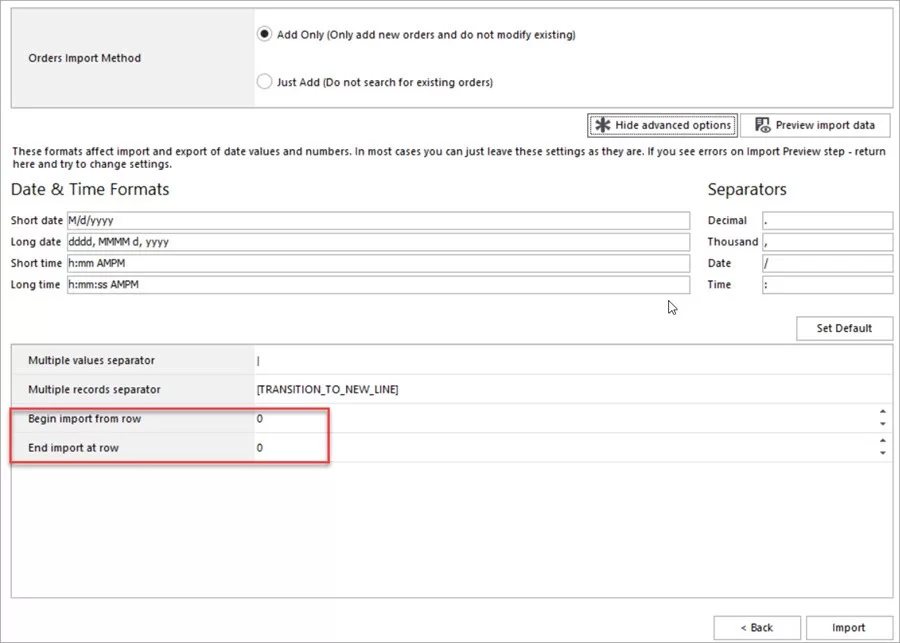The width and height of the screenshot is (900, 643).
Task: Click the up arrow on Begin import from row
Action: (x=883, y=412)
